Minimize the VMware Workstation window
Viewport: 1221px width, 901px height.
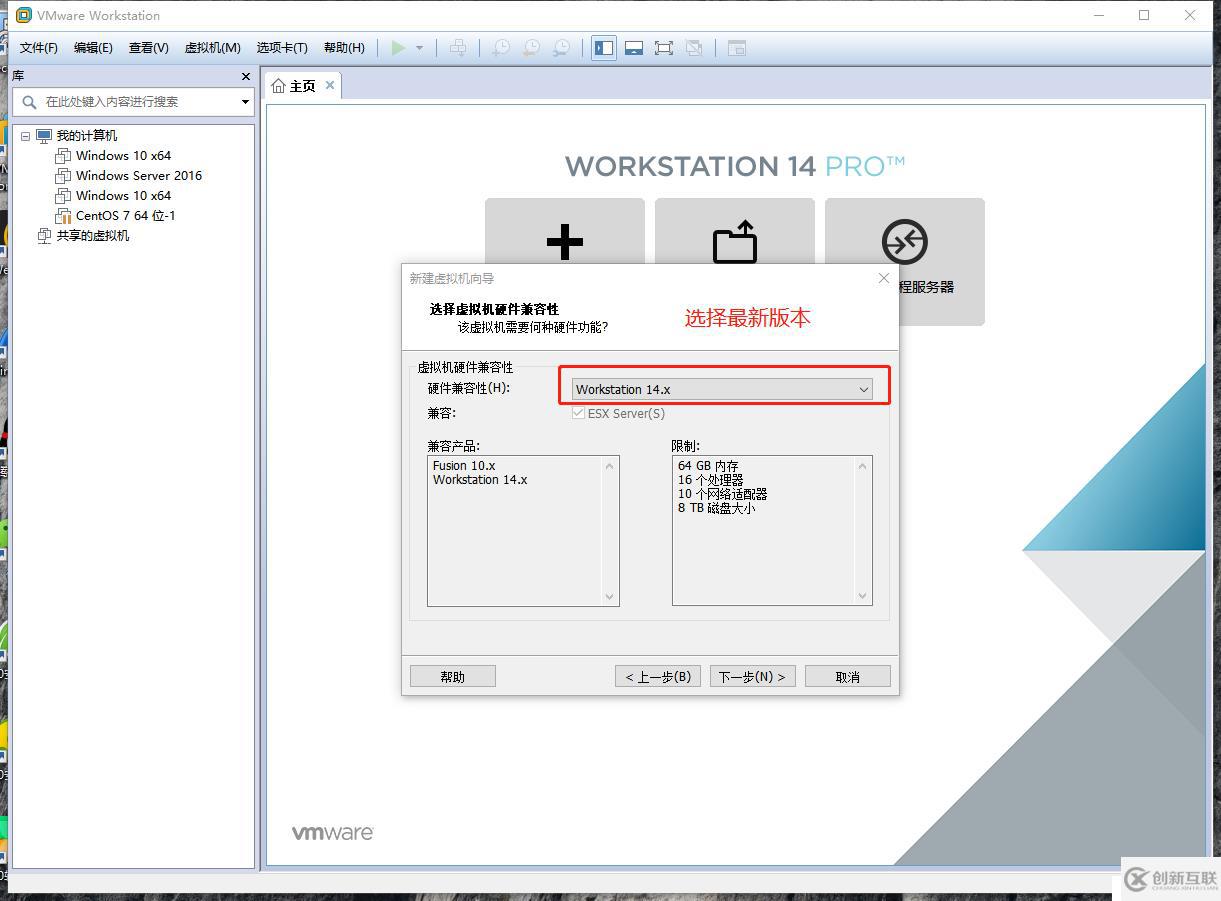pyautogui.click(x=1099, y=15)
